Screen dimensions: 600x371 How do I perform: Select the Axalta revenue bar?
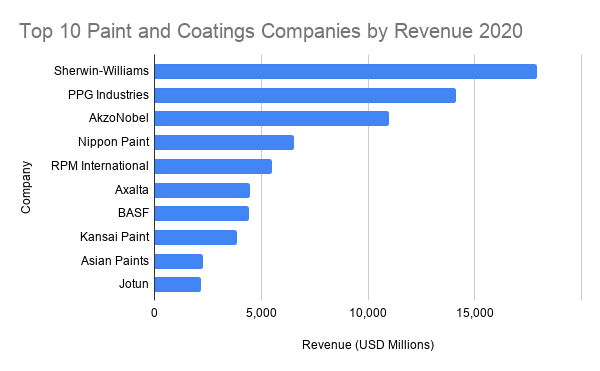pyautogui.click(x=202, y=190)
